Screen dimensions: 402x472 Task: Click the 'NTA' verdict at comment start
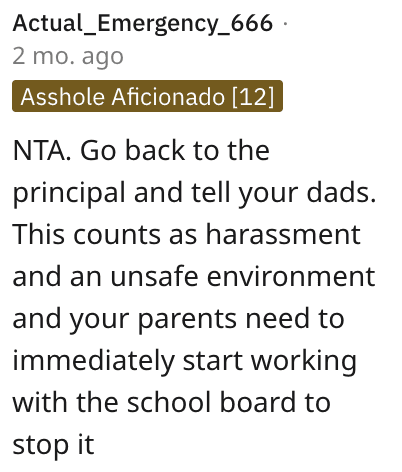[x=39, y=151]
